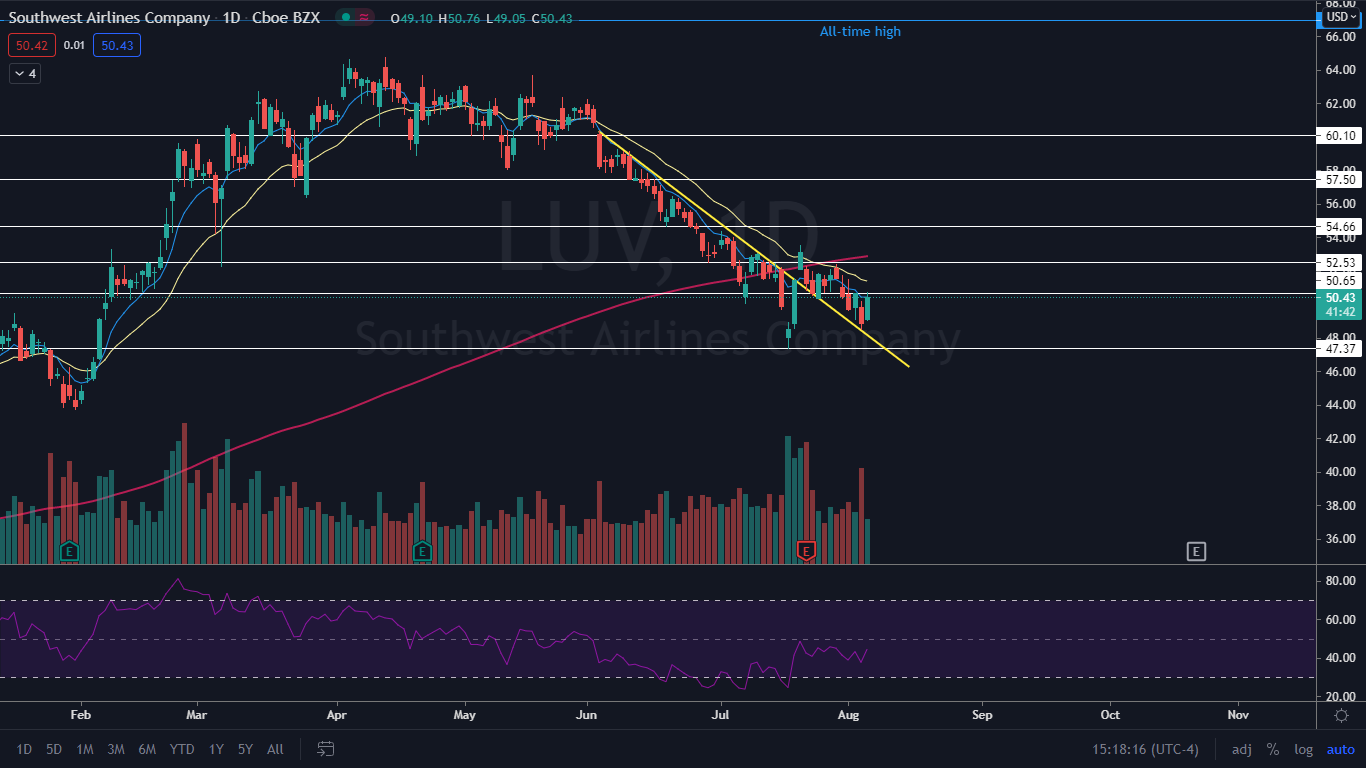Screen dimensions: 1366x768
Task: Select the 1Y time range
Action: tap(216, 749)
